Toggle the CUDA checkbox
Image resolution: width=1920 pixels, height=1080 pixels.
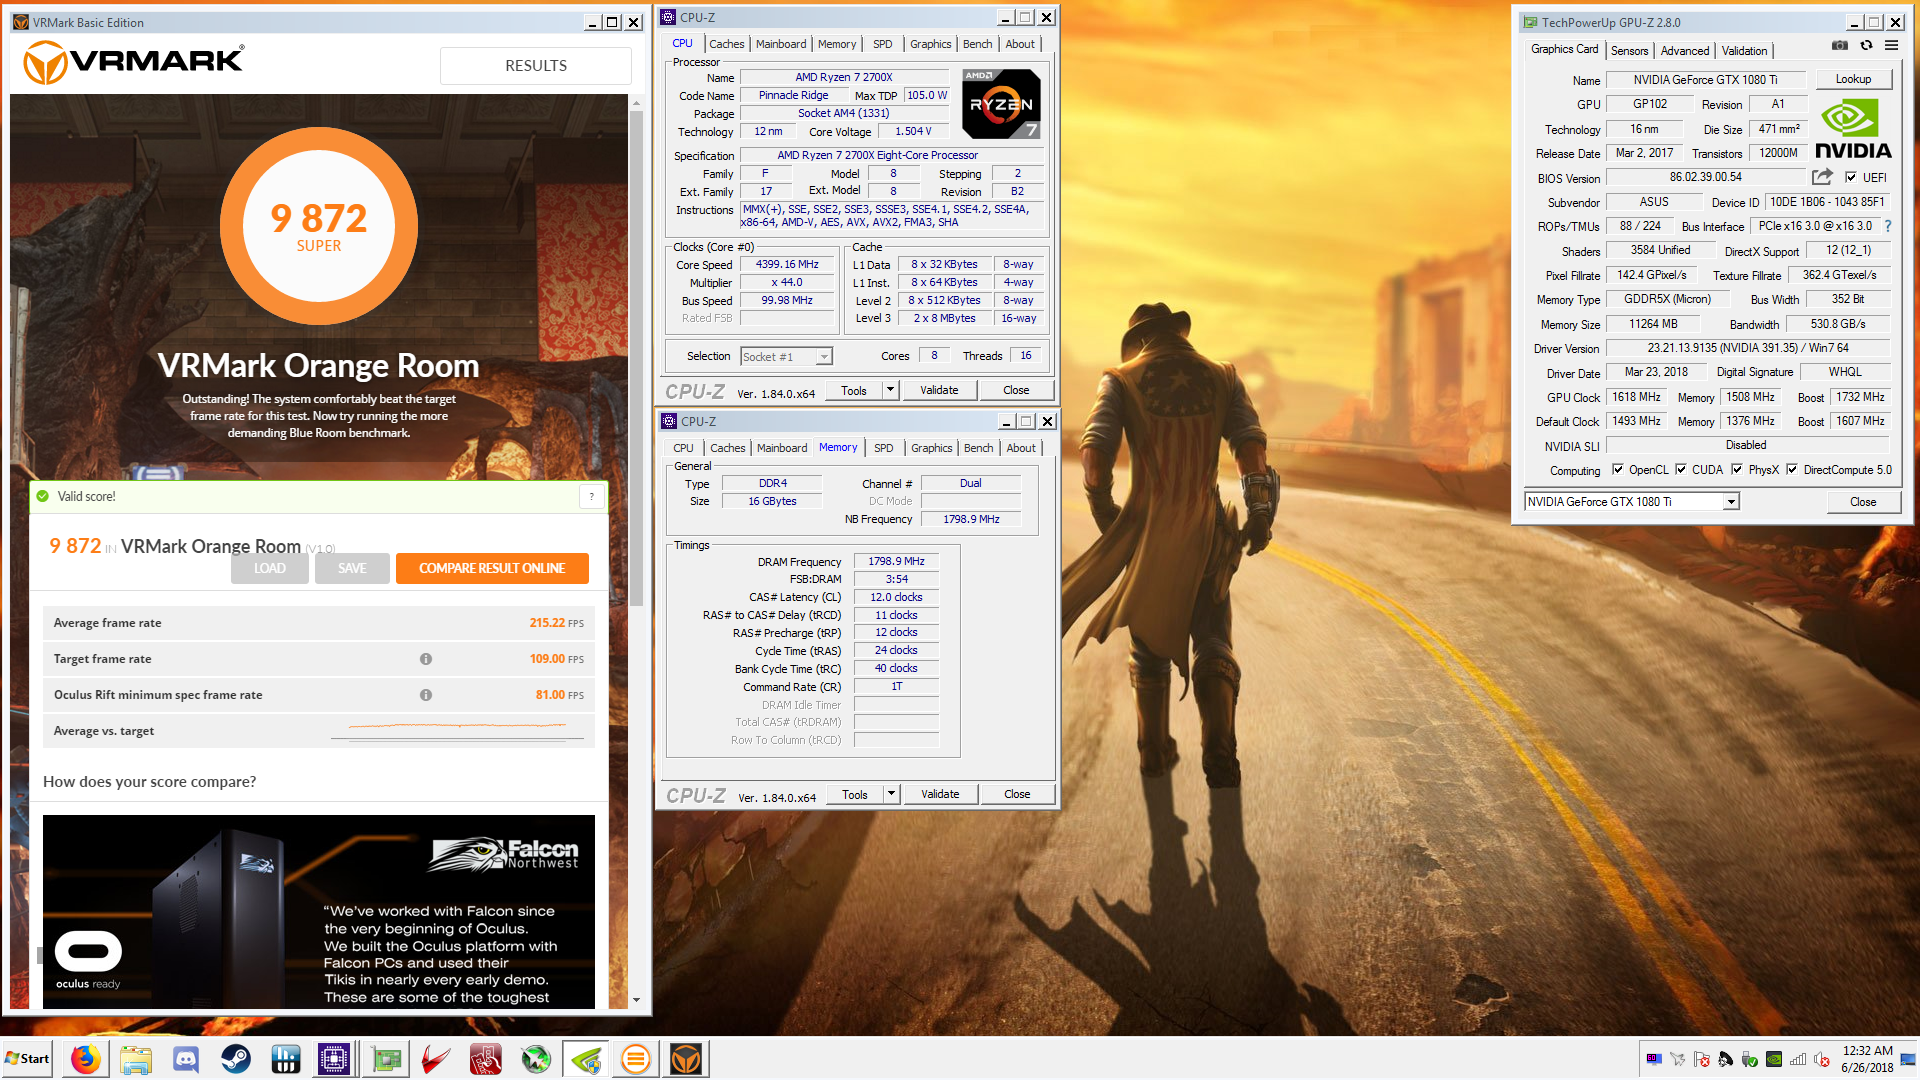(x=1681, y=470)
